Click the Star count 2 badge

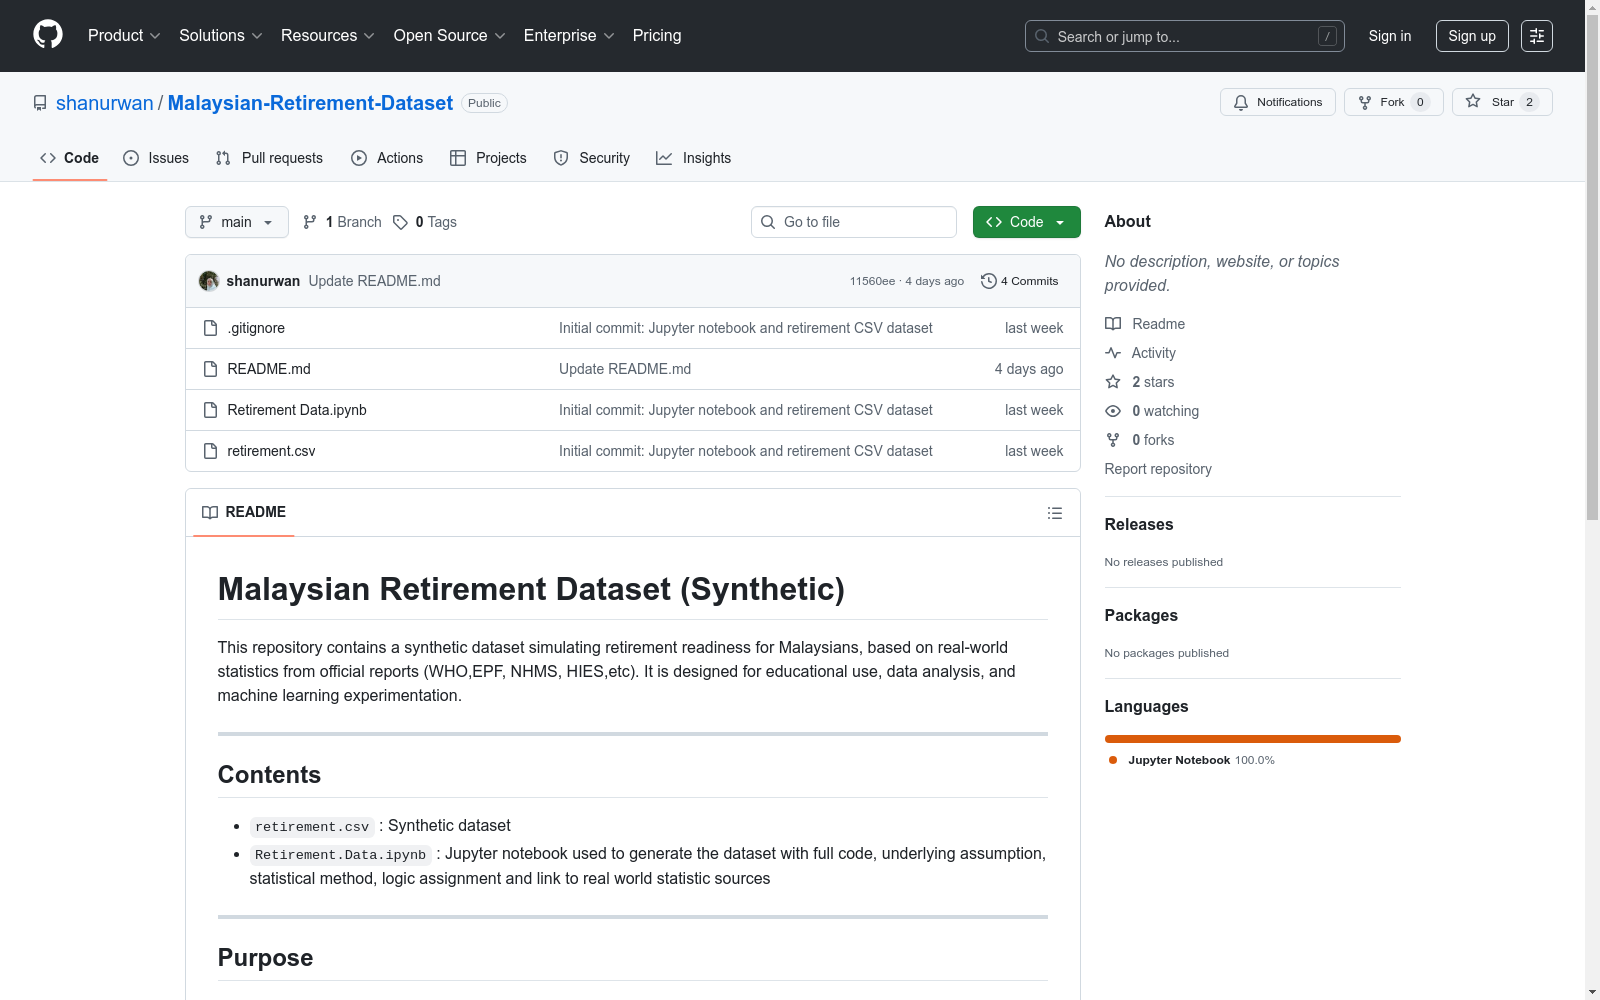pyautogui.click(x=1529, y=102)
